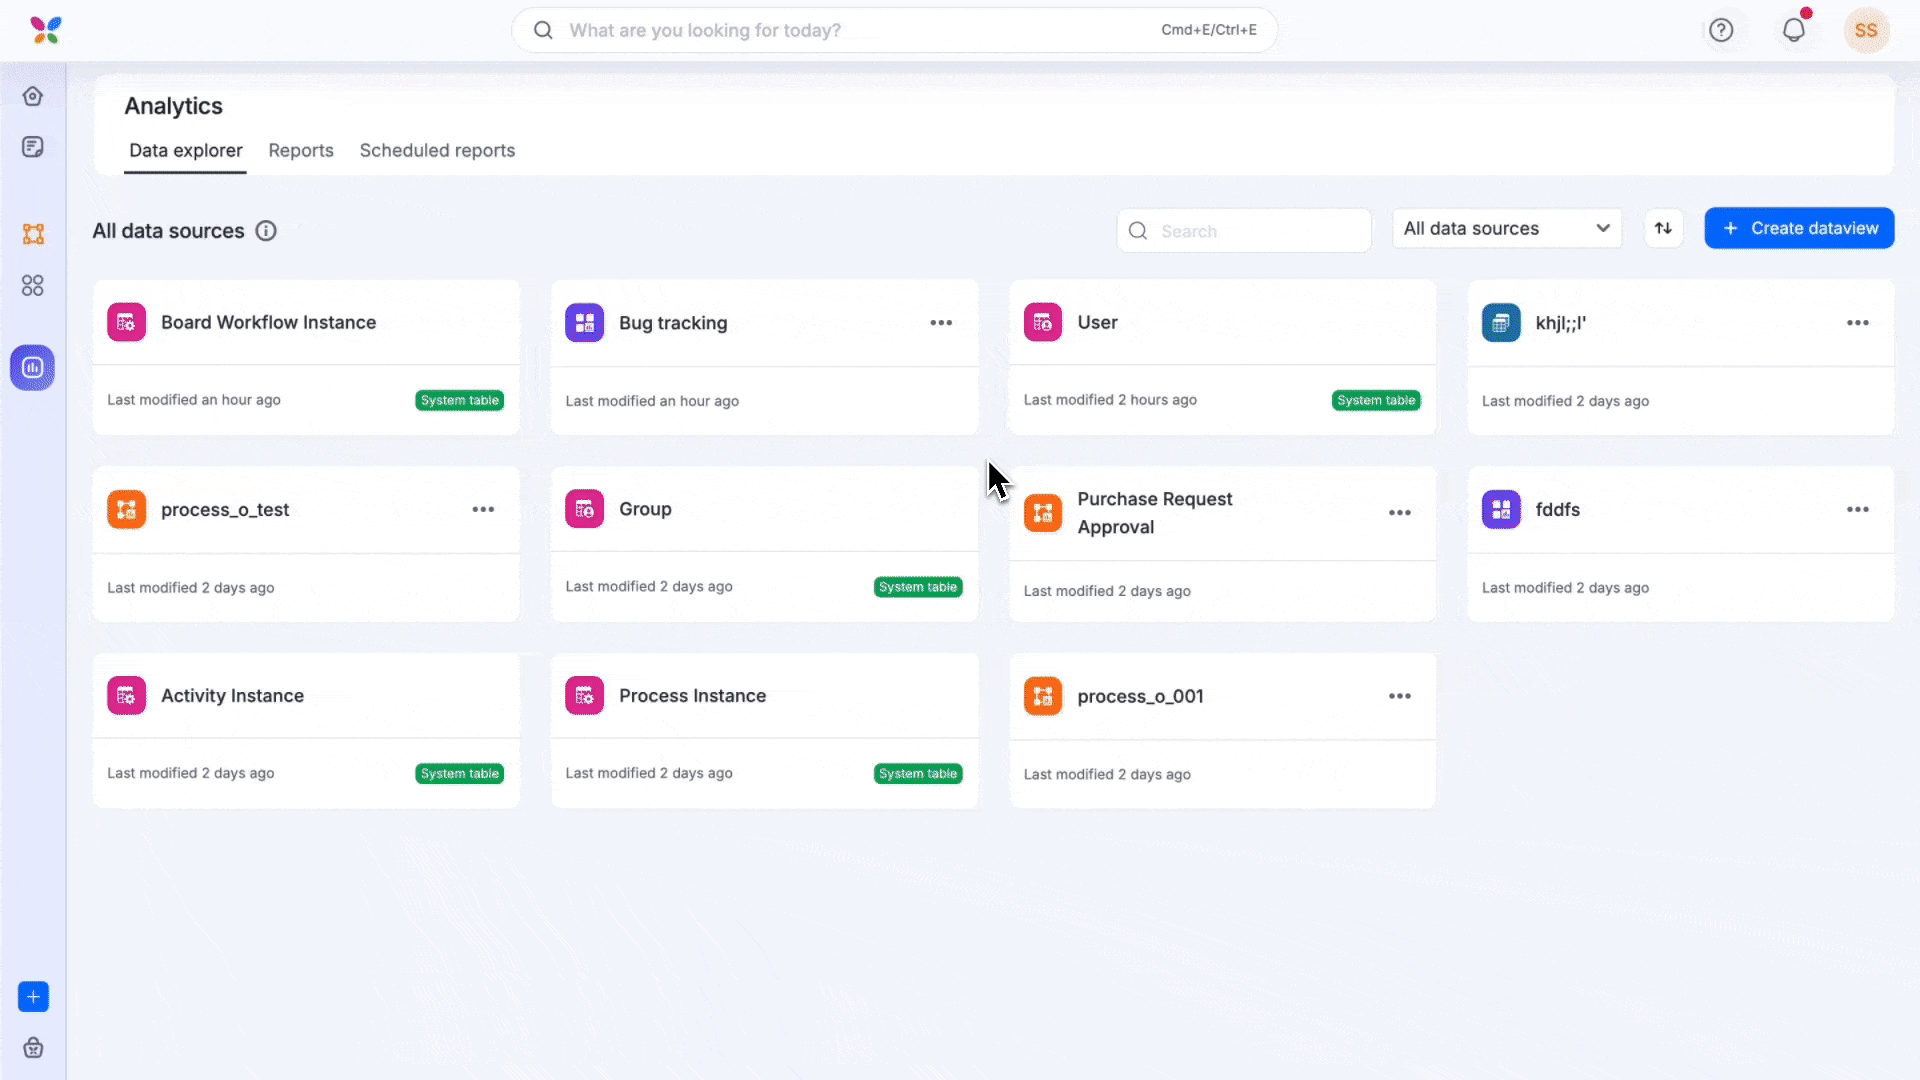Switch to the Reports tab
This screenshot has width=1920, height=1080.
click(x=300, y=150)
